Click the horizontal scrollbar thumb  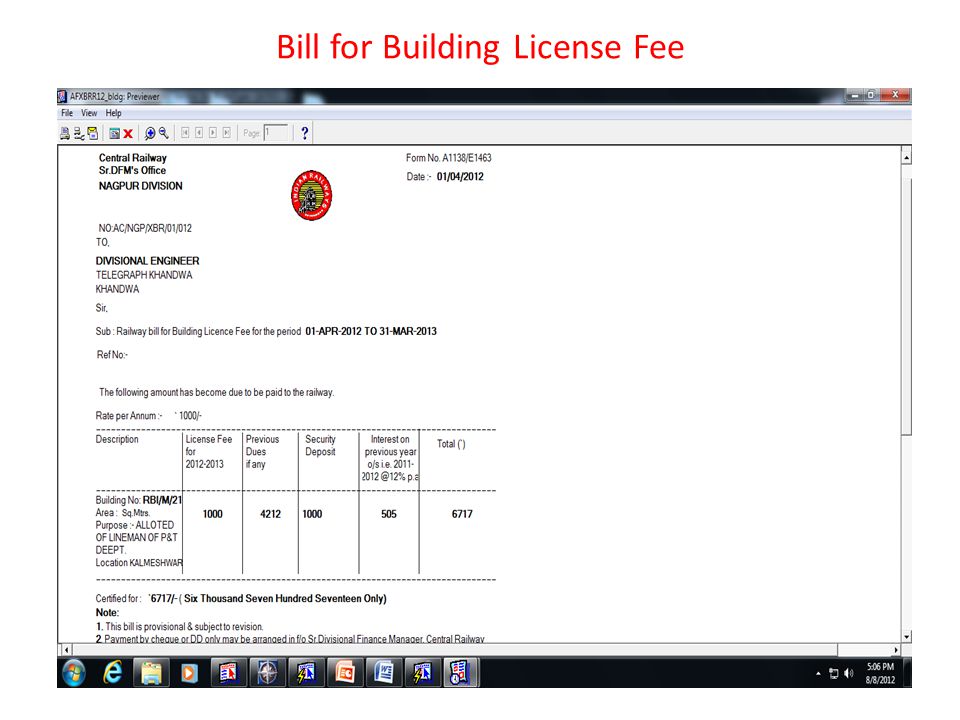pos(455,650)
